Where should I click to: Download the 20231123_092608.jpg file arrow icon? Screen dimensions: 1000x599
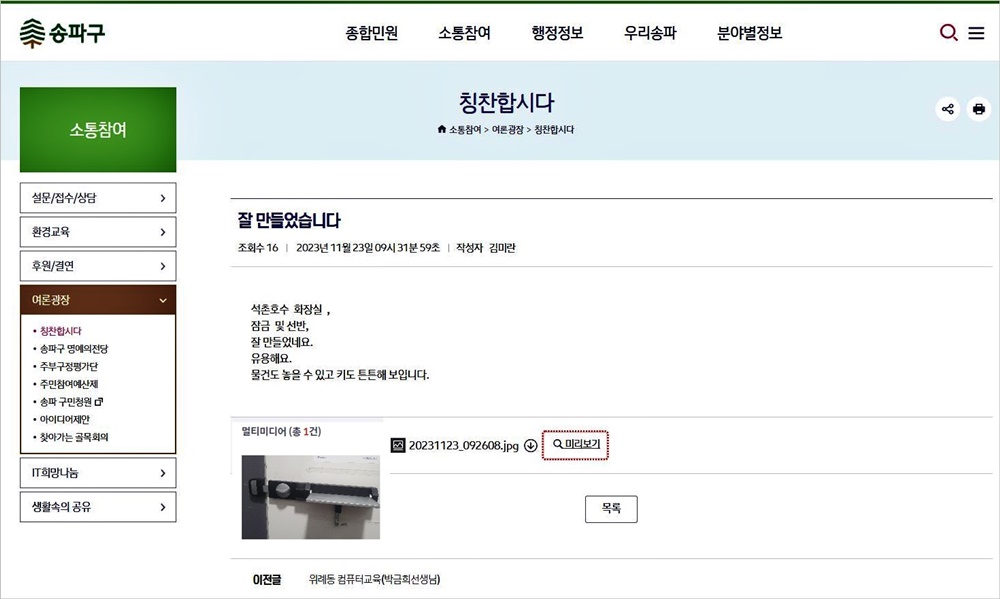pos(531,445)
